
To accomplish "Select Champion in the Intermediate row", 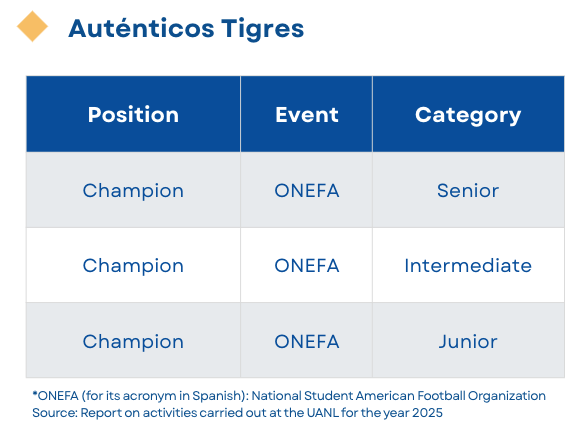I will (133, 266).
